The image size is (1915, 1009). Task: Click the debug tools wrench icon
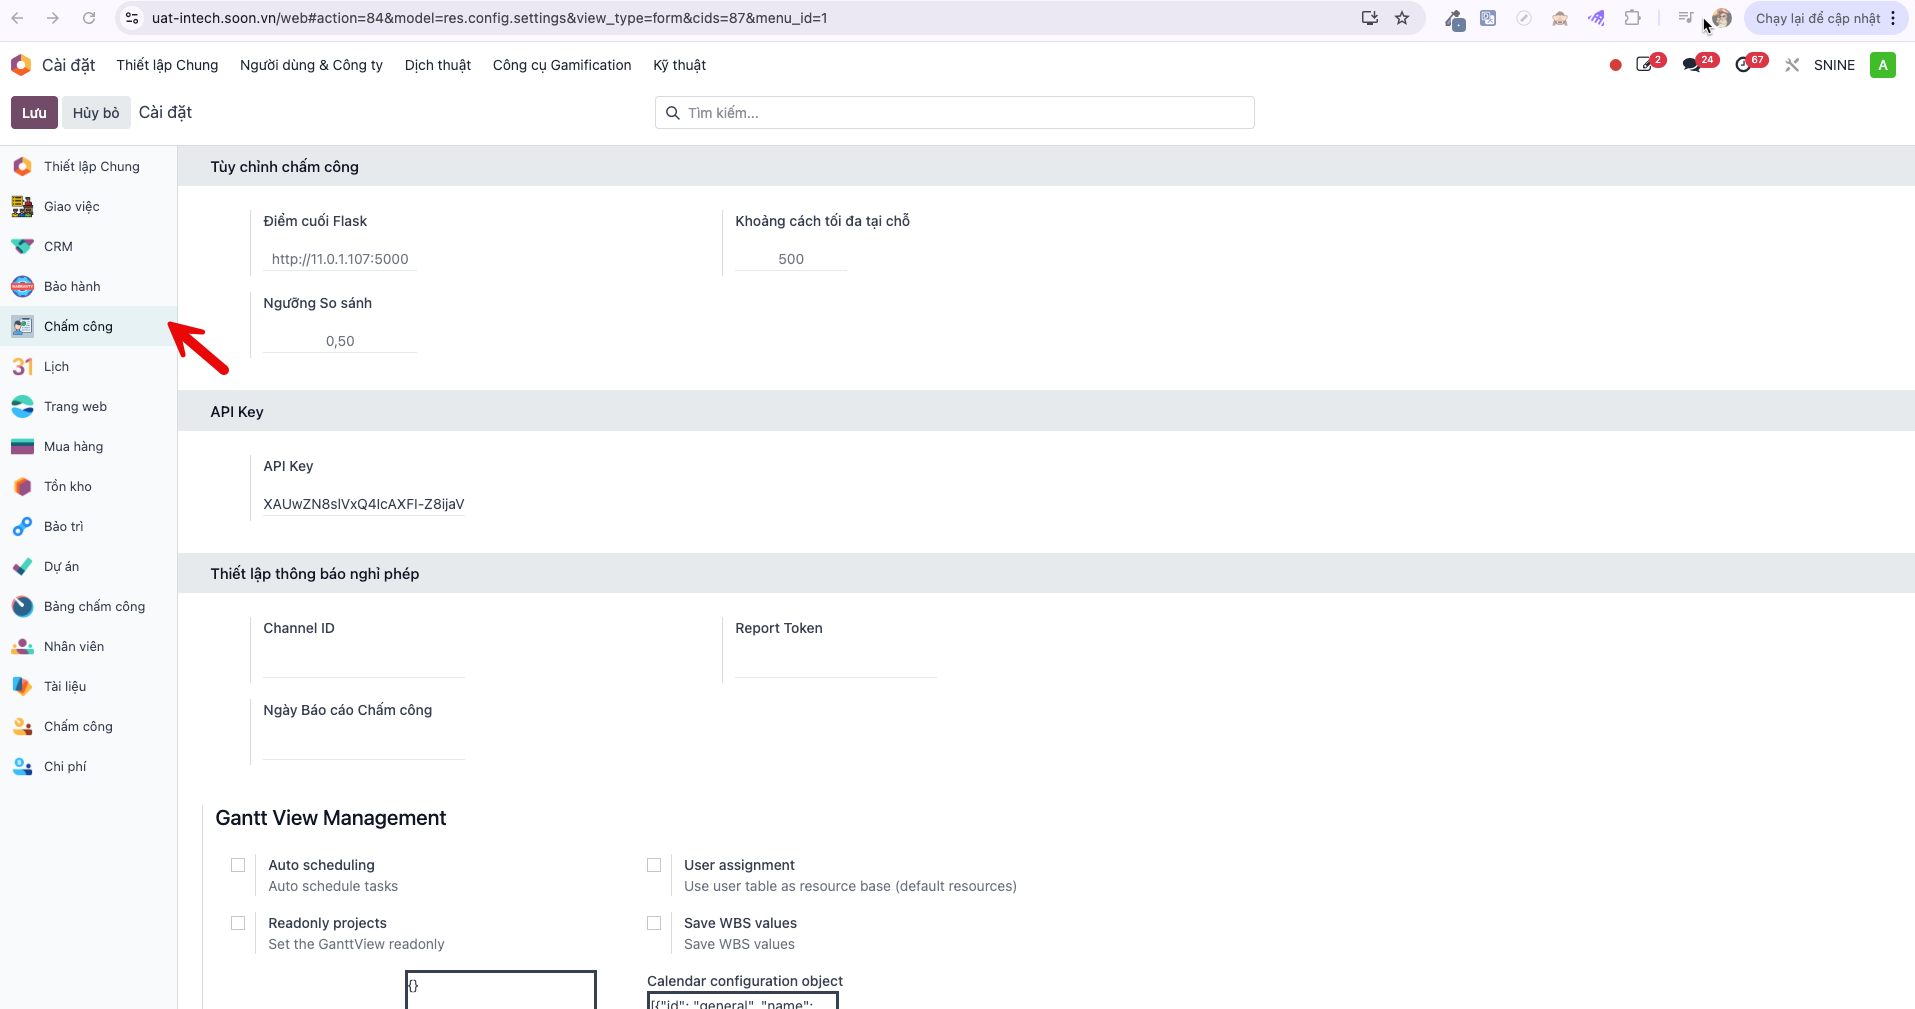(x=1792, y=65)
